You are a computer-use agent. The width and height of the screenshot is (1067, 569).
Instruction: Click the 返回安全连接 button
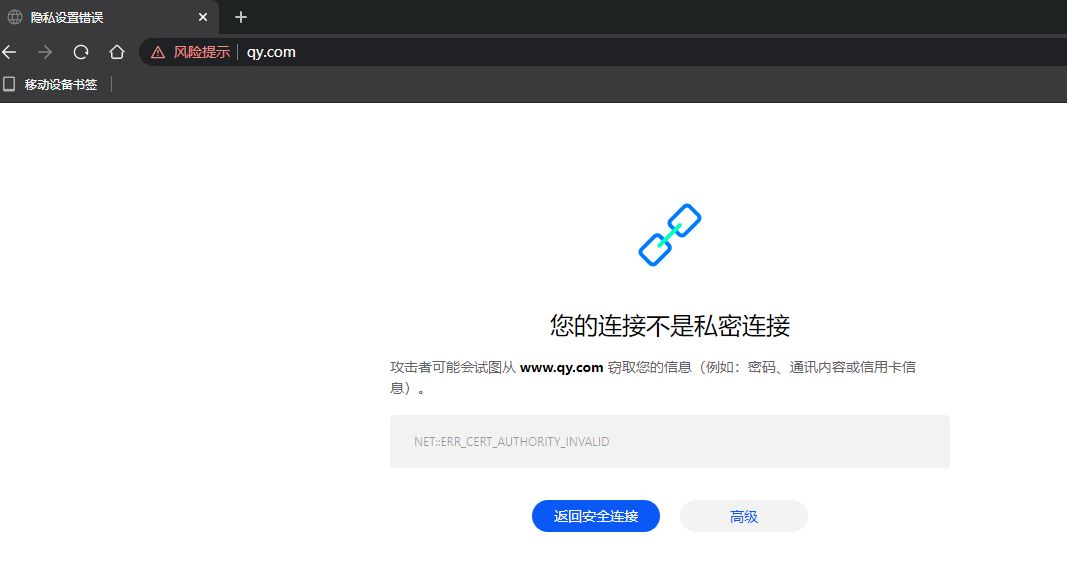click(x=595, y=516)
